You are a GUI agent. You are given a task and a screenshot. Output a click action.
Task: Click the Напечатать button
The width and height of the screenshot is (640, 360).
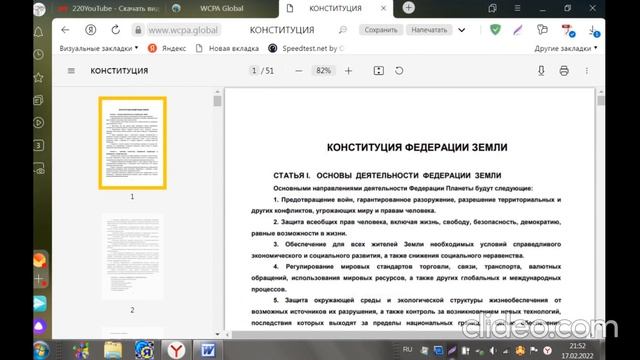click(x=429, y=30)
